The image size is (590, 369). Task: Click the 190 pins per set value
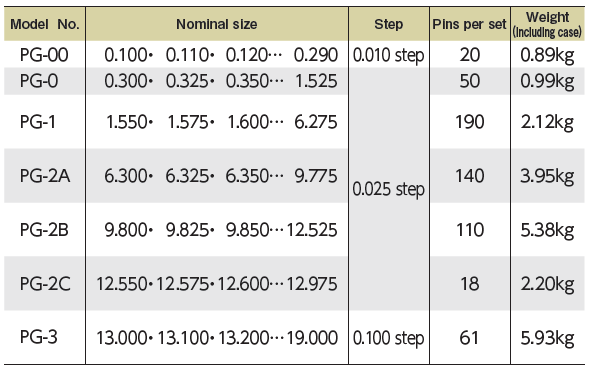(470, 122)
